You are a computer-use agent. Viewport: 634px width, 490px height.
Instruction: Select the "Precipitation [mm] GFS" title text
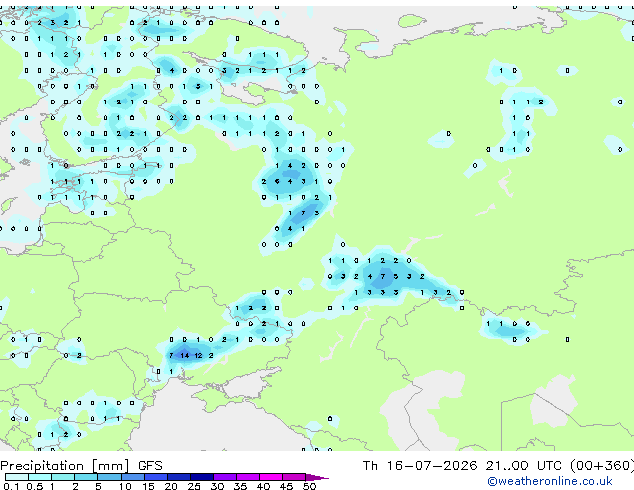pyautogui.click(x=81, y=466)
